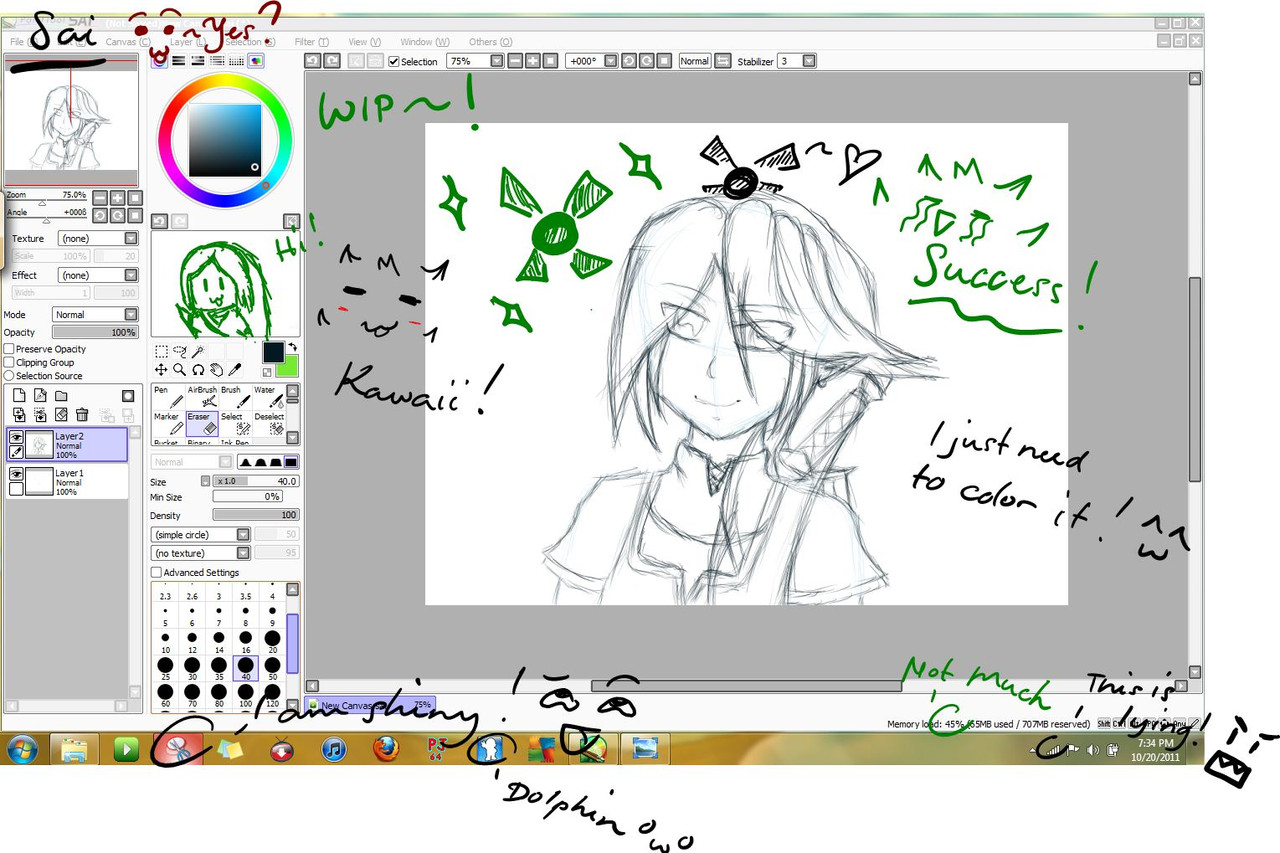1280x853 pixels.
Task: Pick the rectangular selection tool
Action: tap(161, 351)
